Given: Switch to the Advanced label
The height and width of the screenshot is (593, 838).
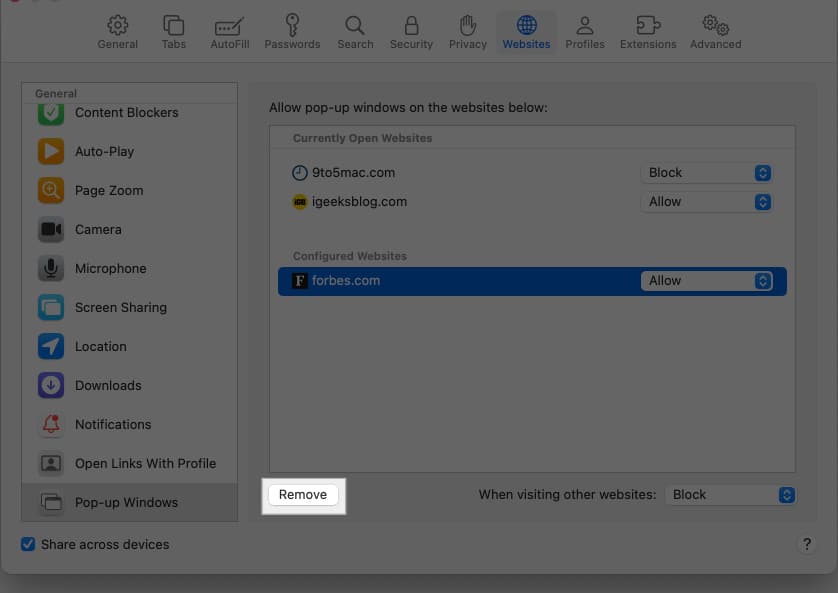Looking at the screenshot, I should 716,44.
